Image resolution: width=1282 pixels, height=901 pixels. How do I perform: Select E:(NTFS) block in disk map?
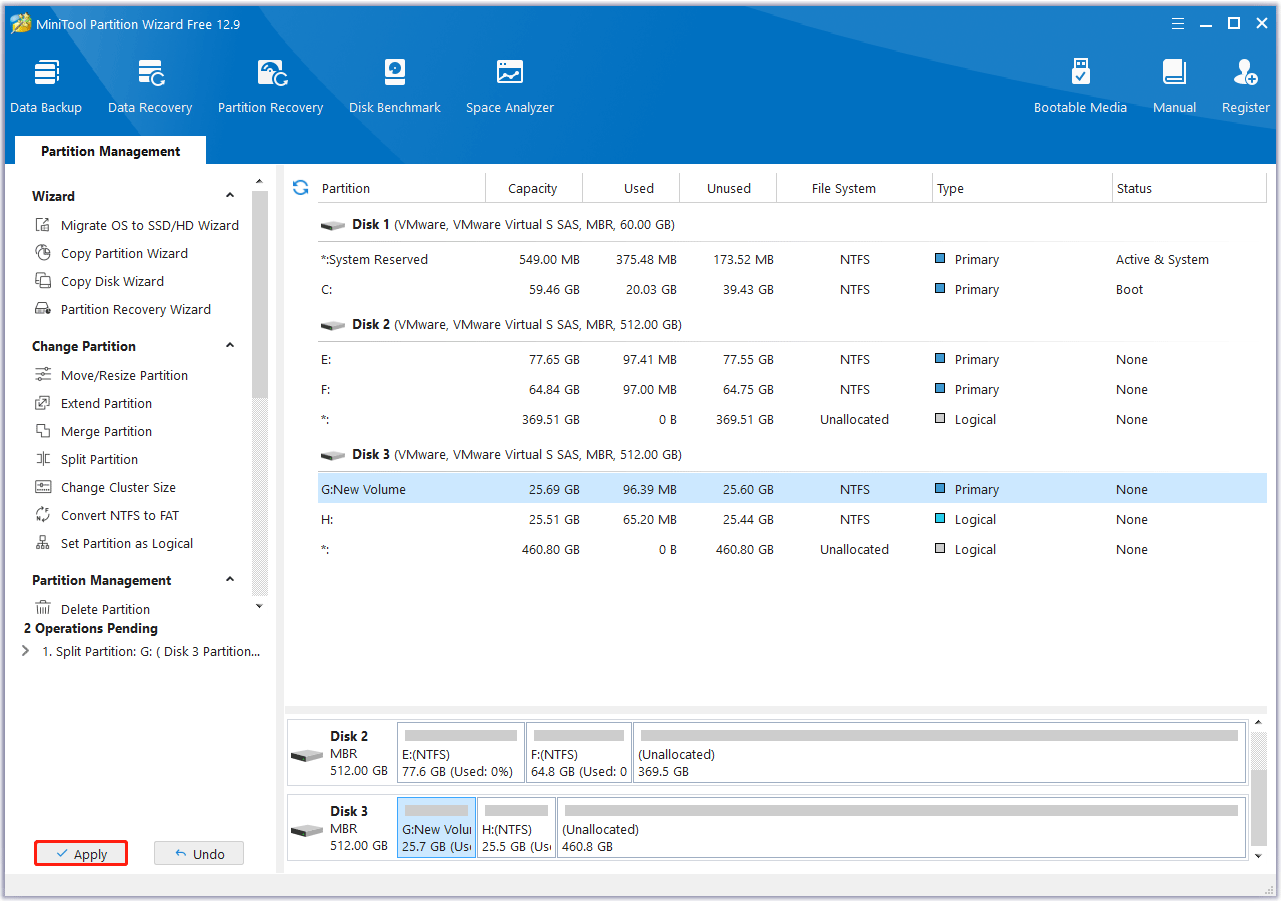461,753
